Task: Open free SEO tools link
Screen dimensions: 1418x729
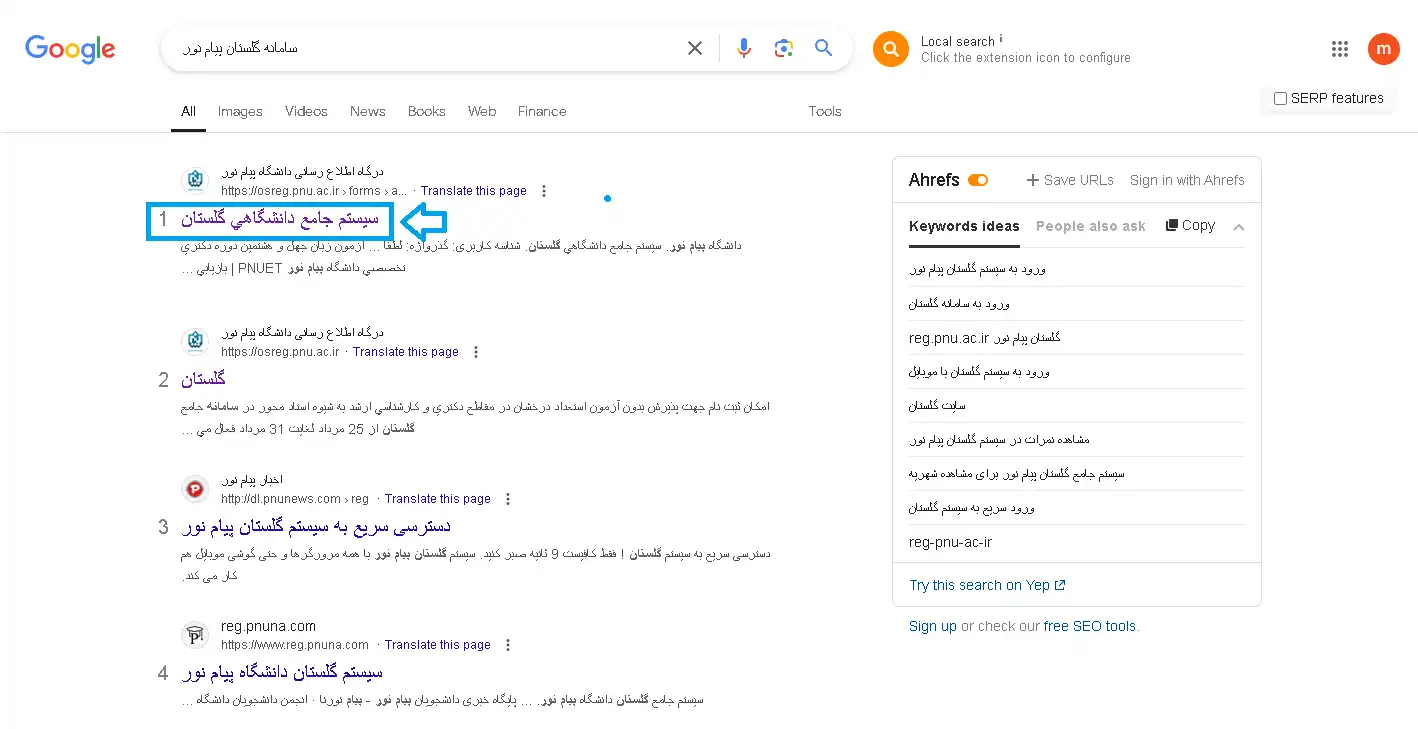Action: [1090, 626]
